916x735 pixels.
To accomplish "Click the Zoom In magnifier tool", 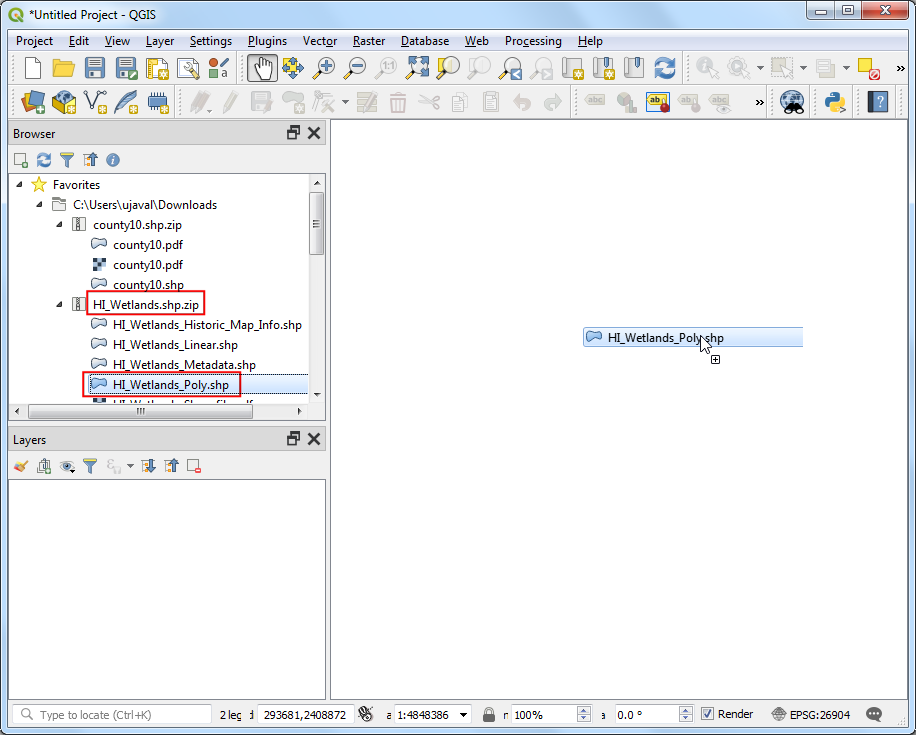I will [x=324, y=68].
